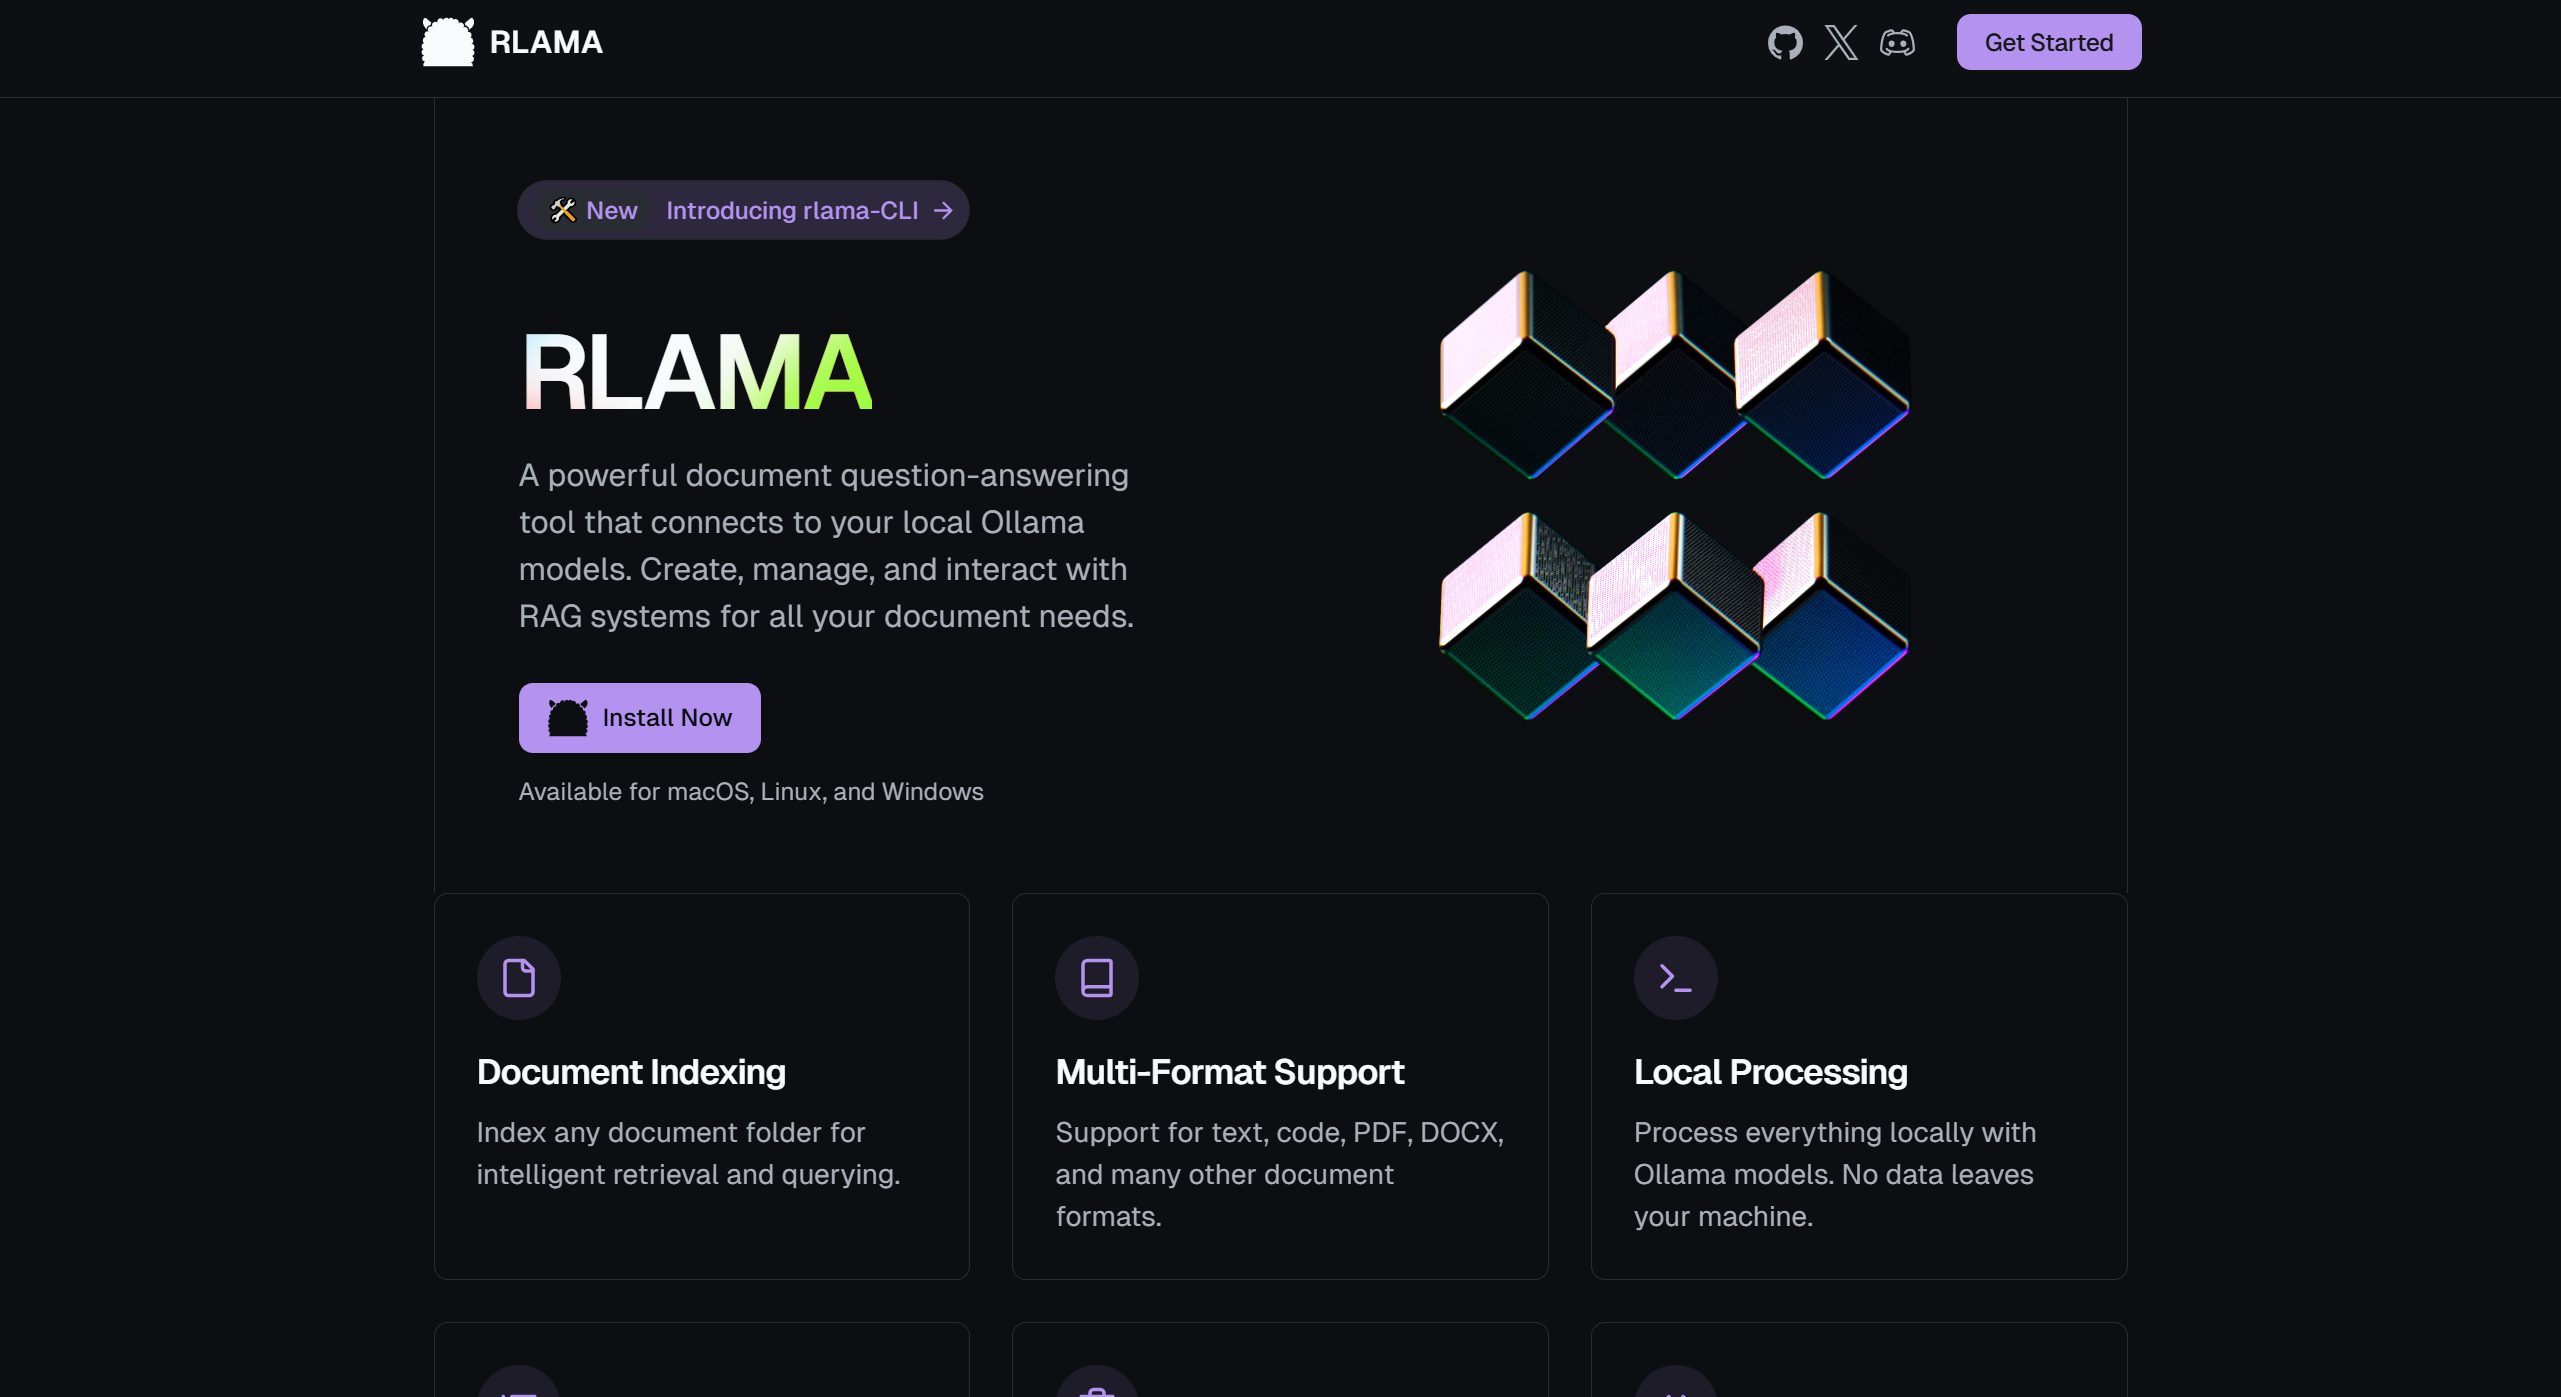This screenshot has height=1397, width=2561.
Task: Select the Multi-Format Support book icon
Action: pos(1096,977)
